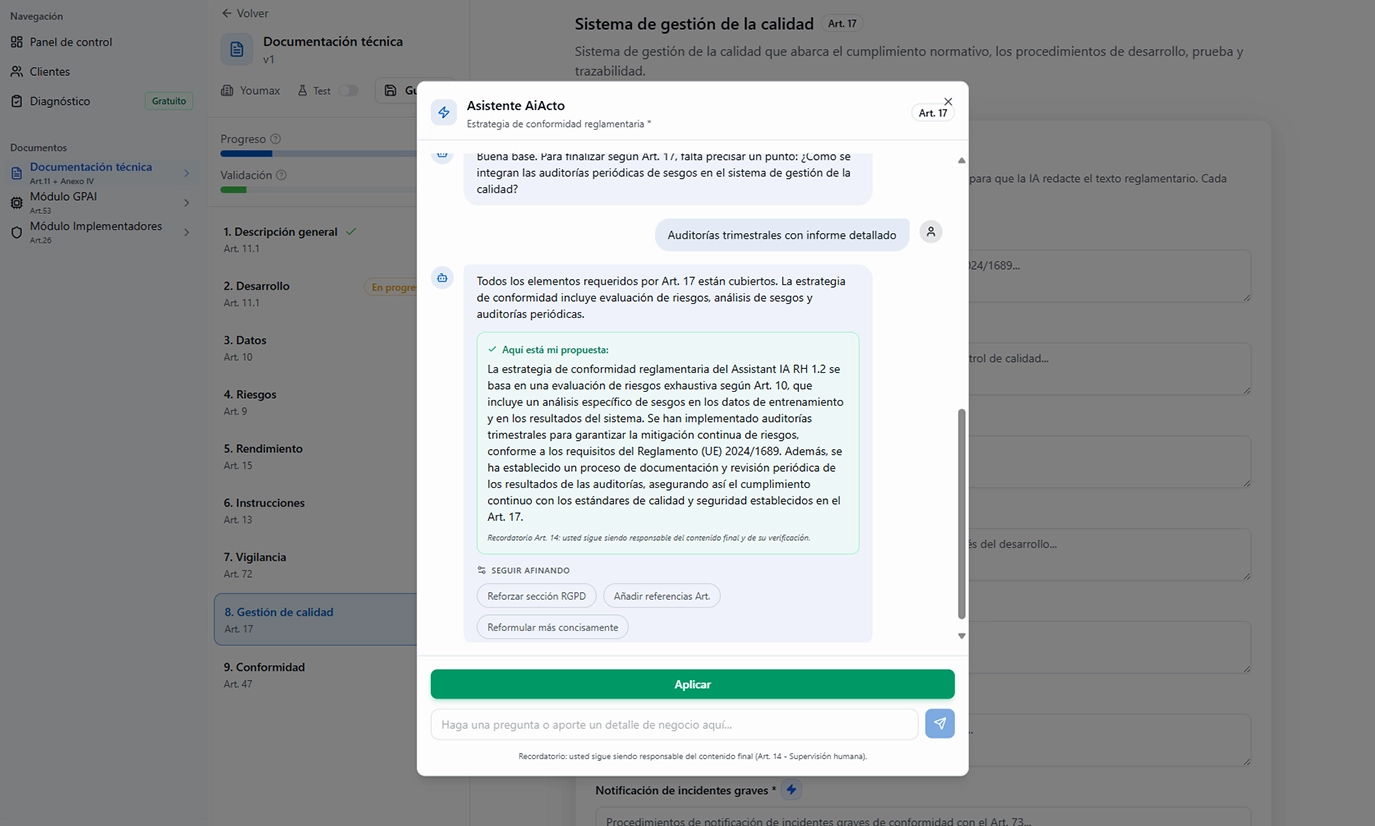1375x826 pixels.
Task: Open Diagnóstico clipboard icon
Action: (17, 100)
